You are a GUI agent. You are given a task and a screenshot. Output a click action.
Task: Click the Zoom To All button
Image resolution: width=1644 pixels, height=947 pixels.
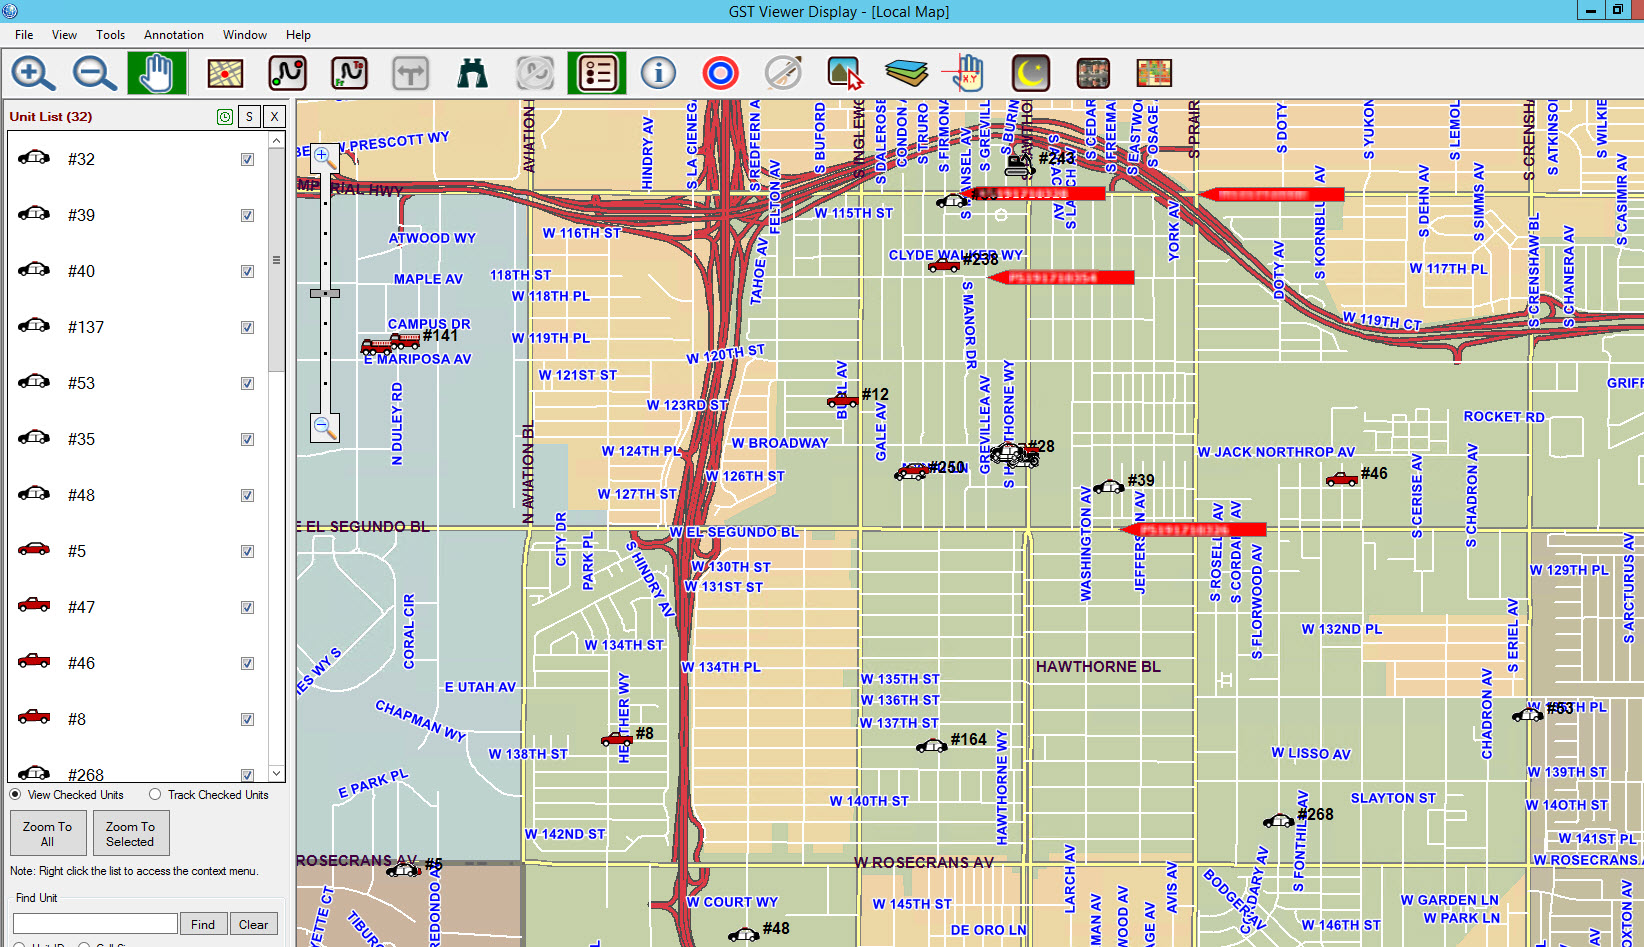[47, 834]
